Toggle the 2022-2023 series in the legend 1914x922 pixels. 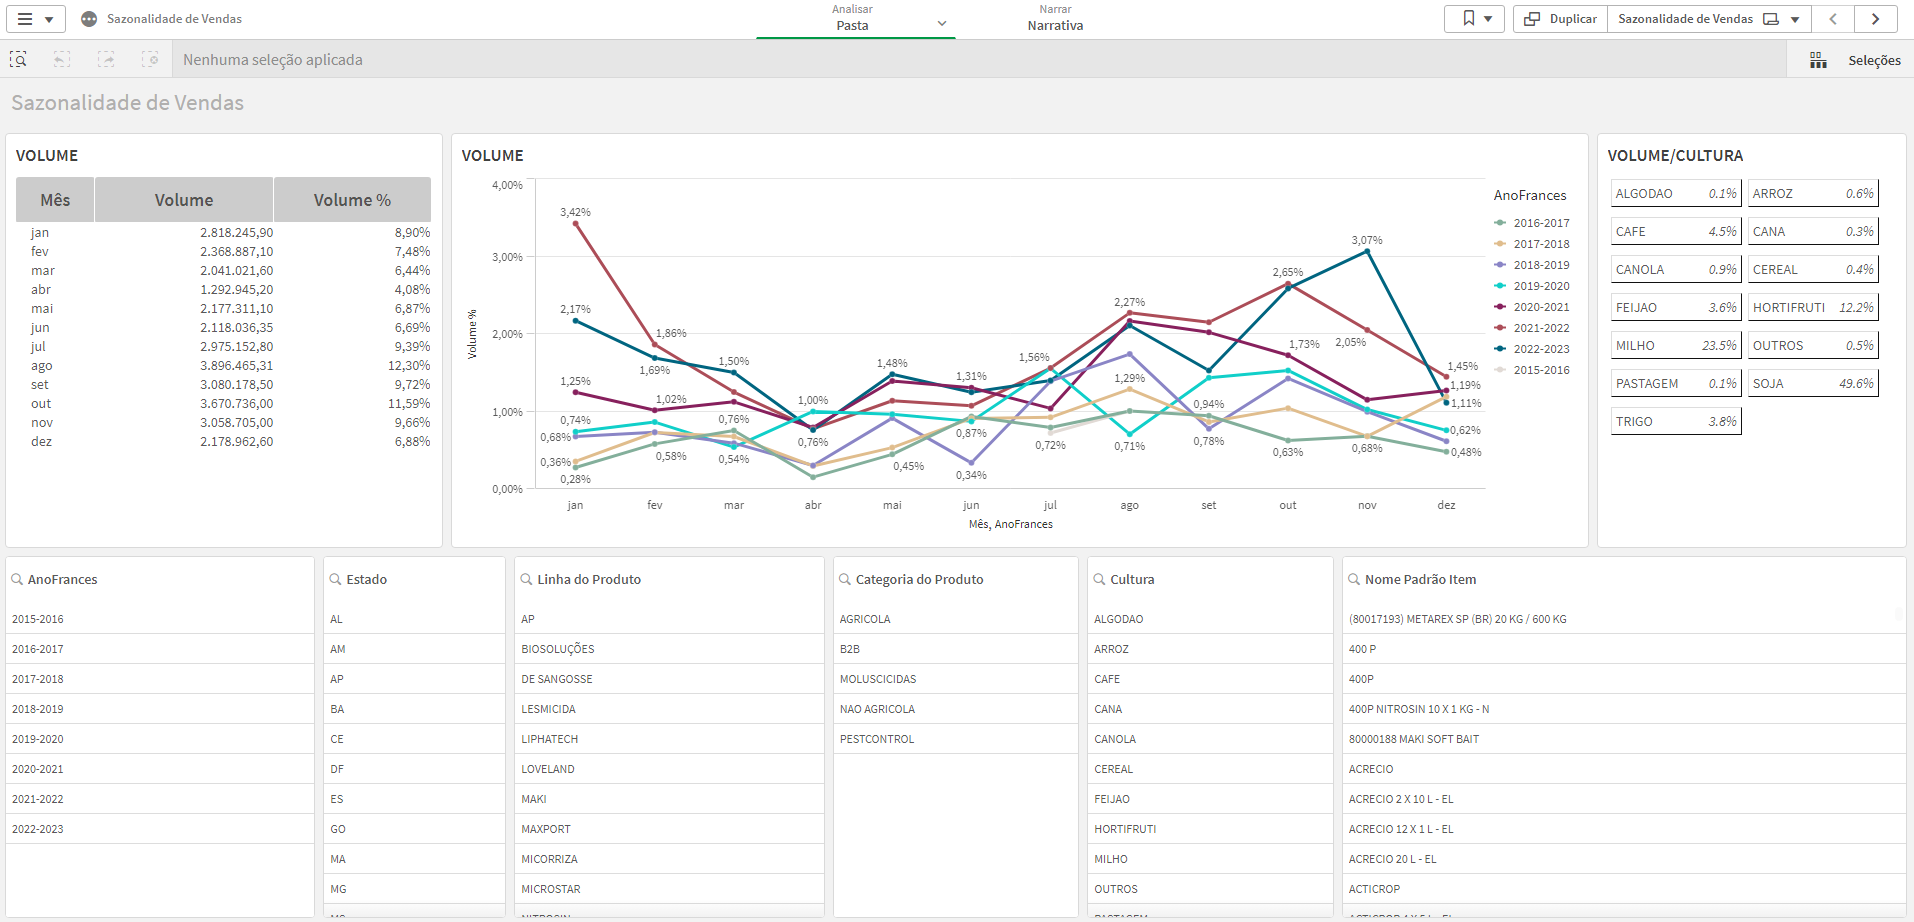click(1537, 348)
